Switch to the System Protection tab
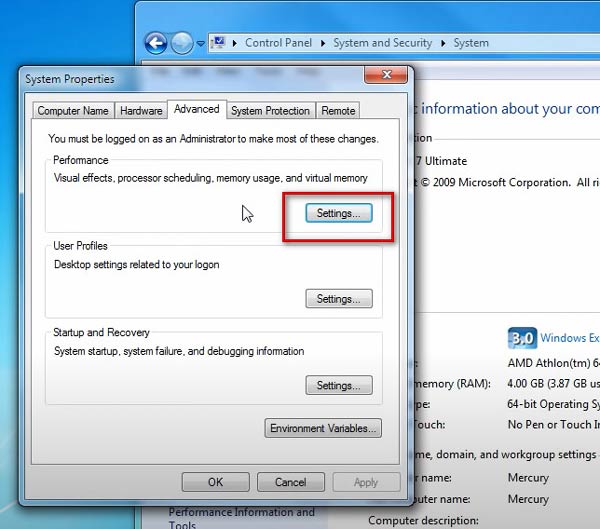Viewport: 600px width, 529px height. point(271,111)
